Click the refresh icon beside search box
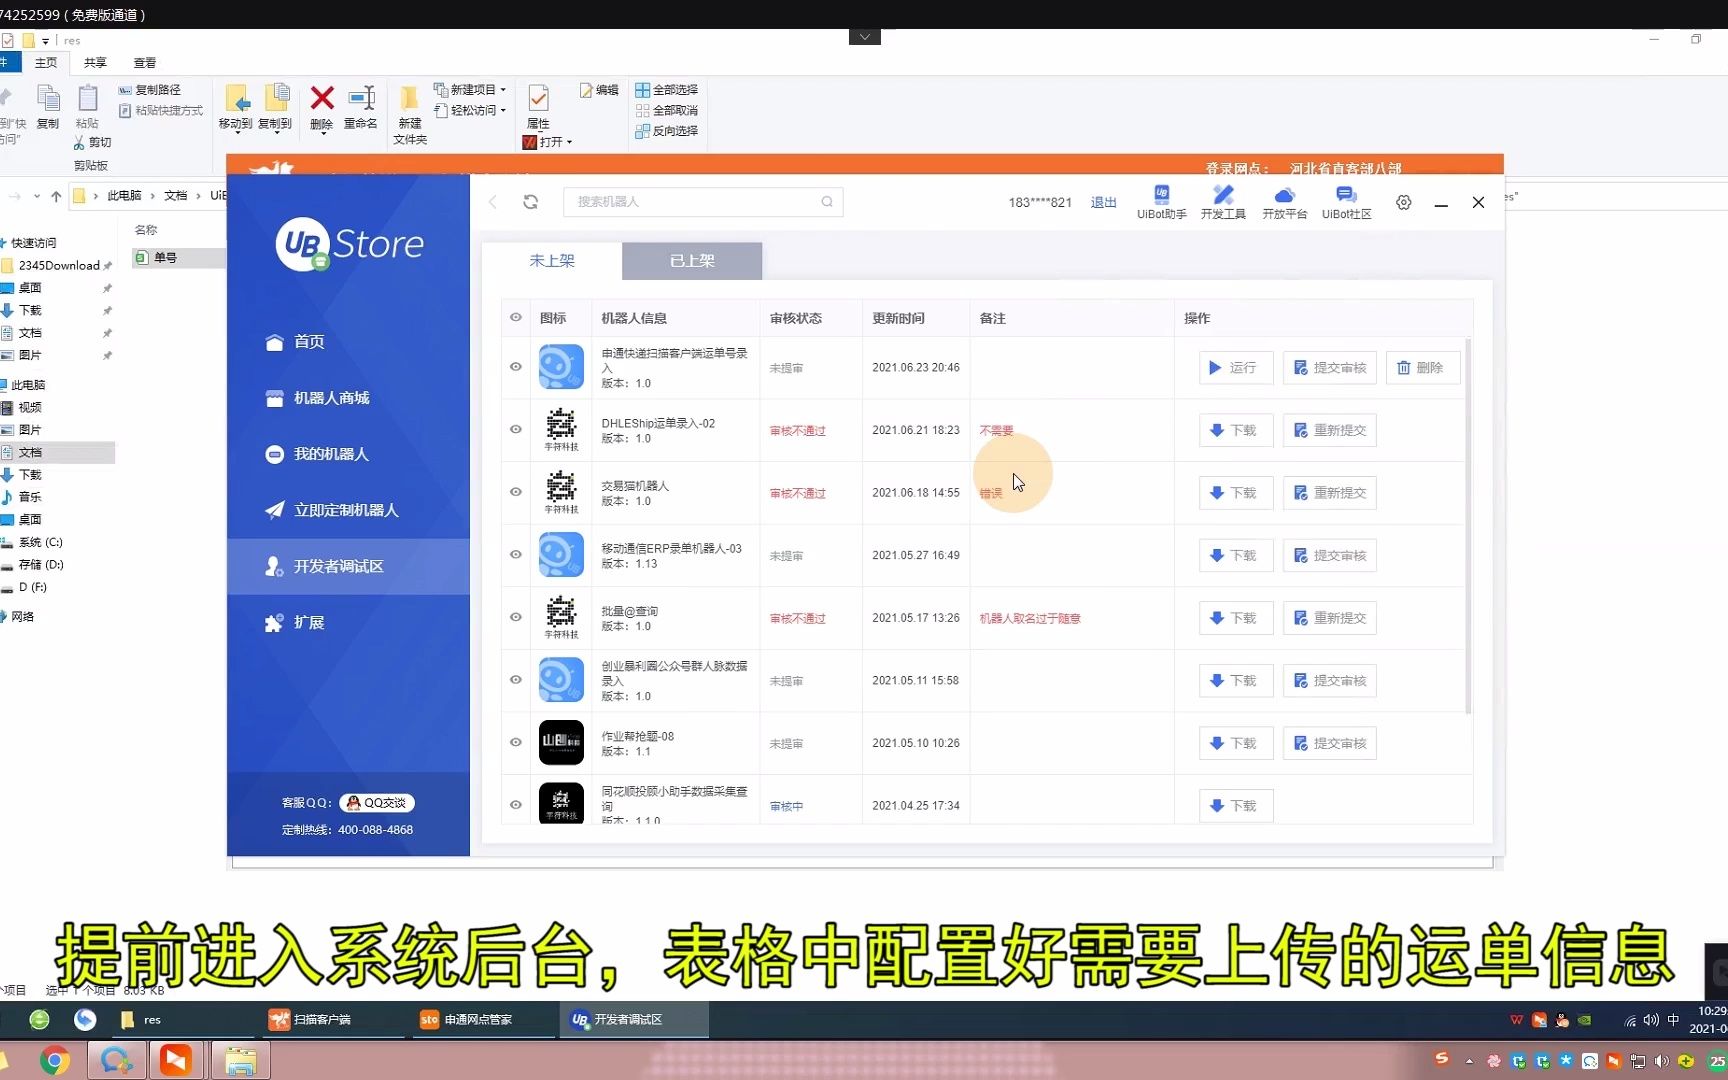The width and height of the screenshot is (1728, 1080). pos(531,202)
